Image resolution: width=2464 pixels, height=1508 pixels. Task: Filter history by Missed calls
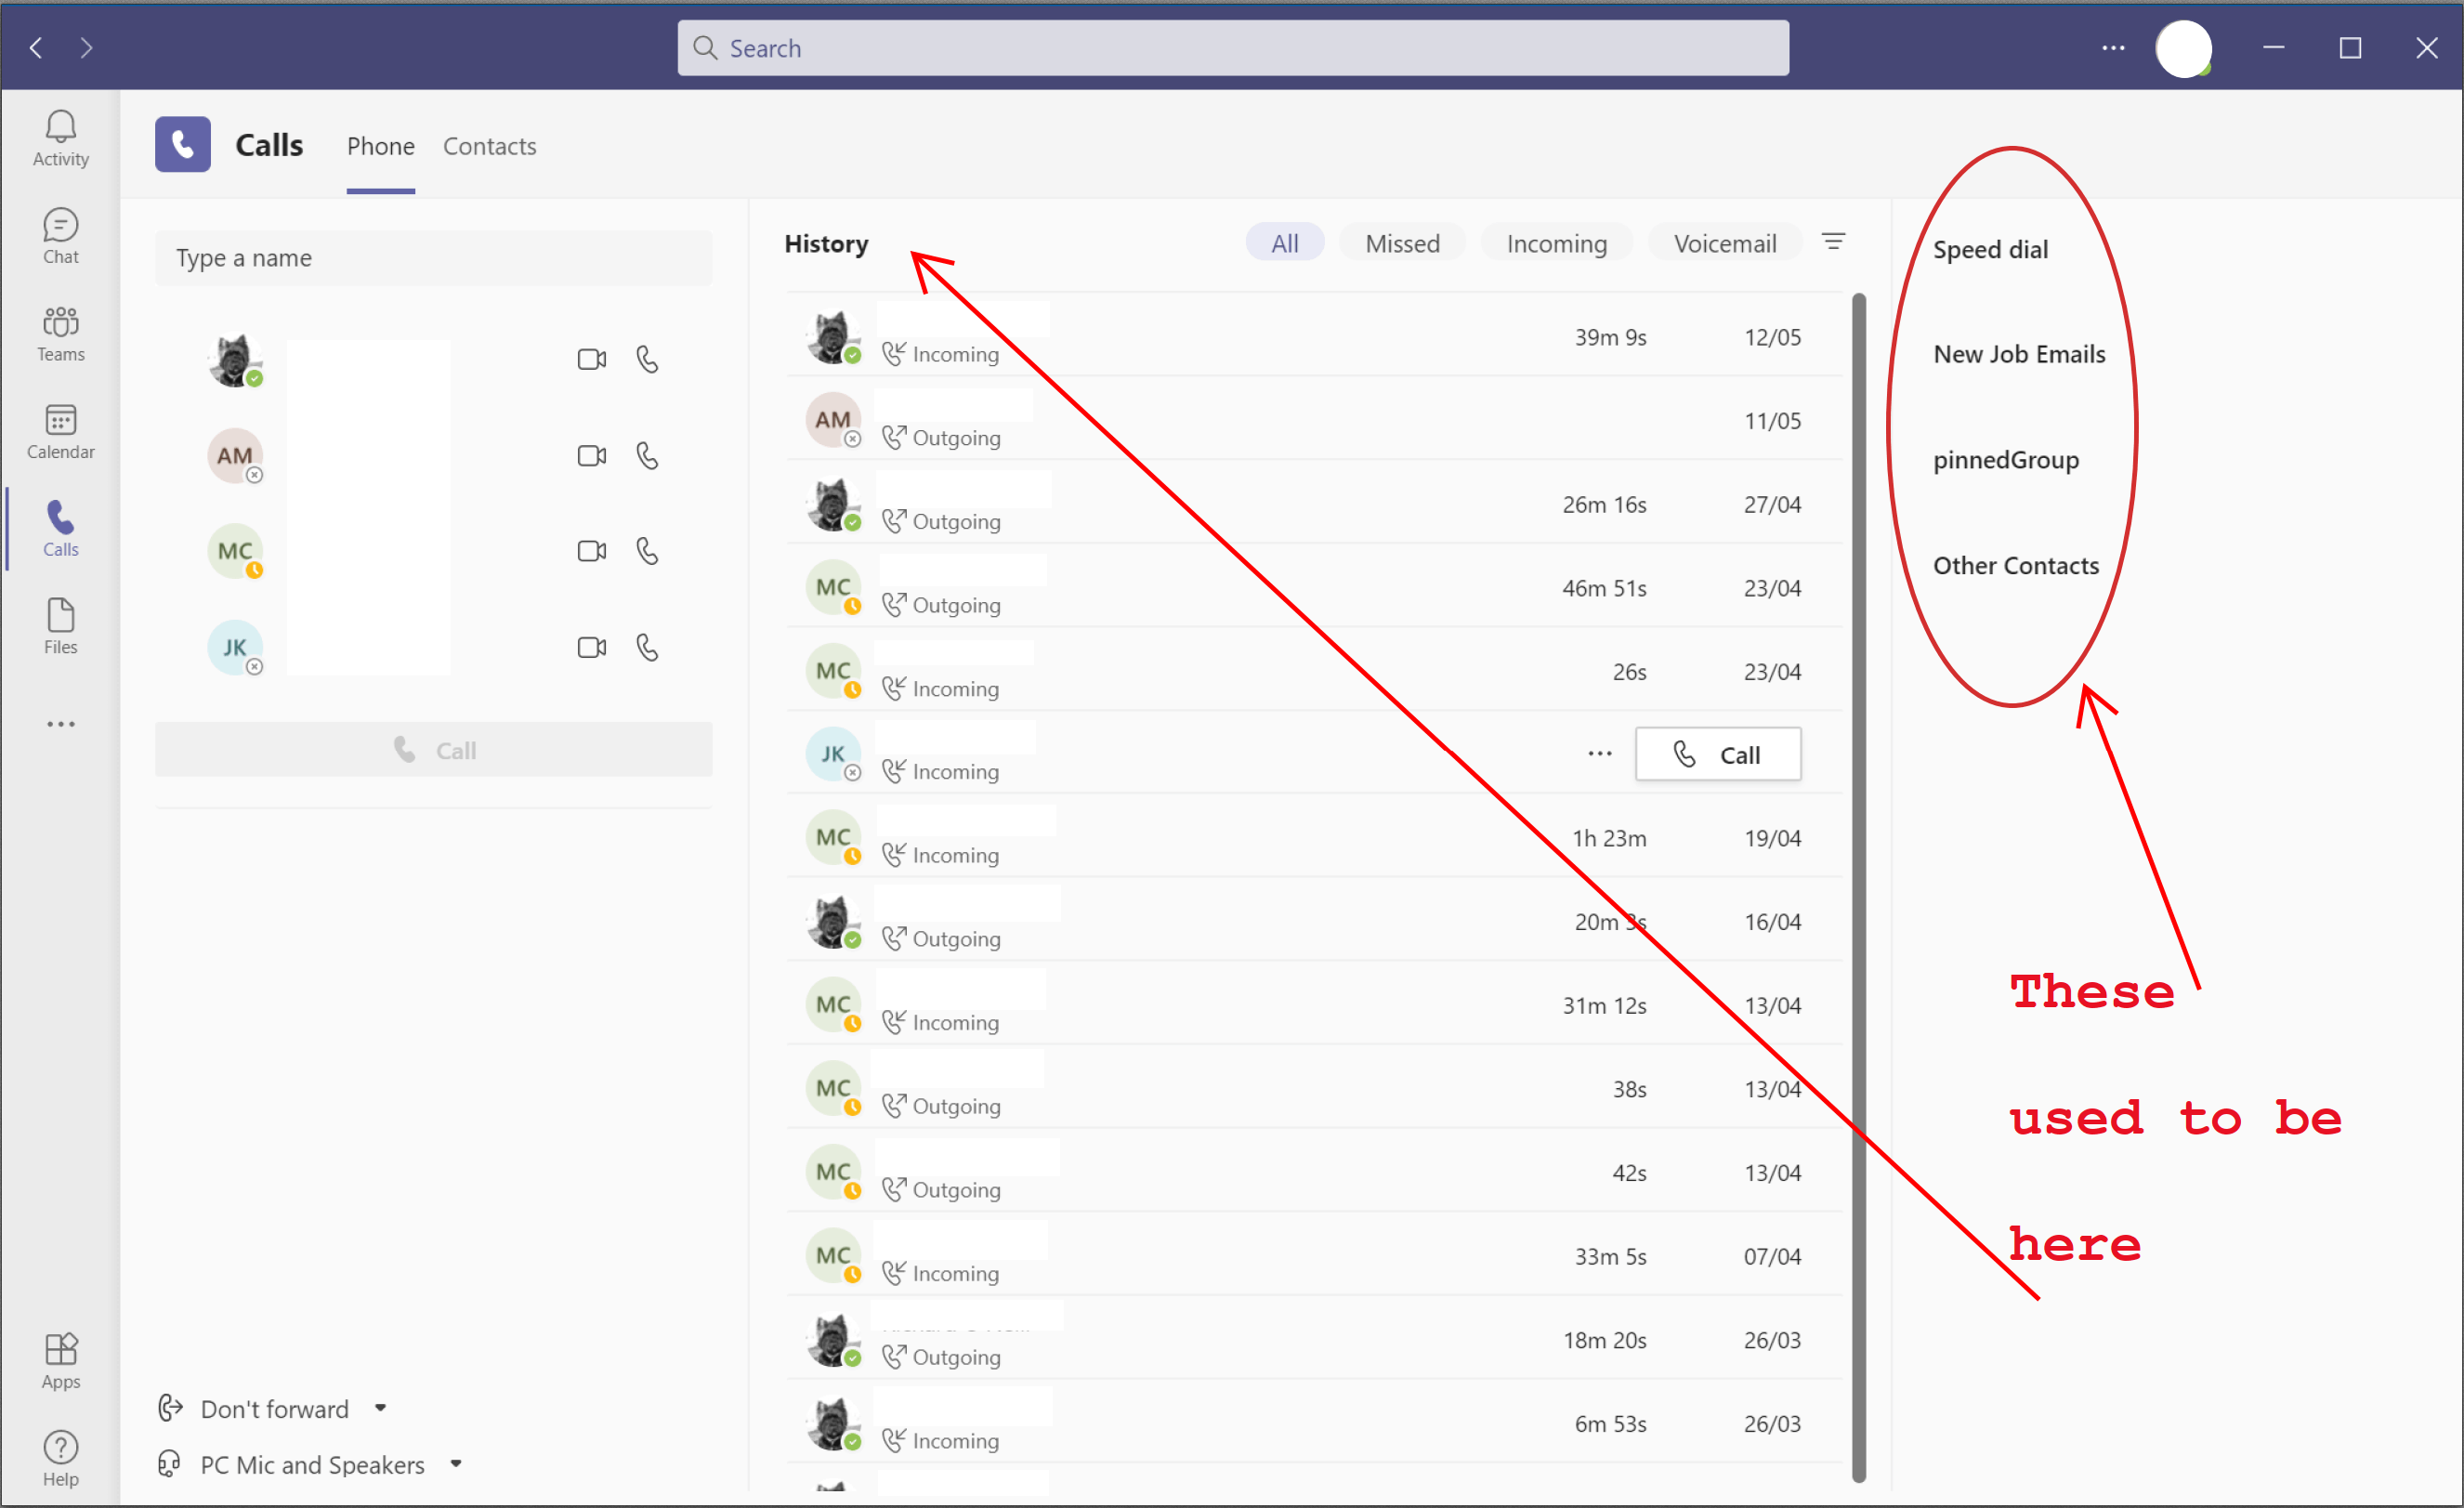pyautogui.click(x=1402, y=243)
